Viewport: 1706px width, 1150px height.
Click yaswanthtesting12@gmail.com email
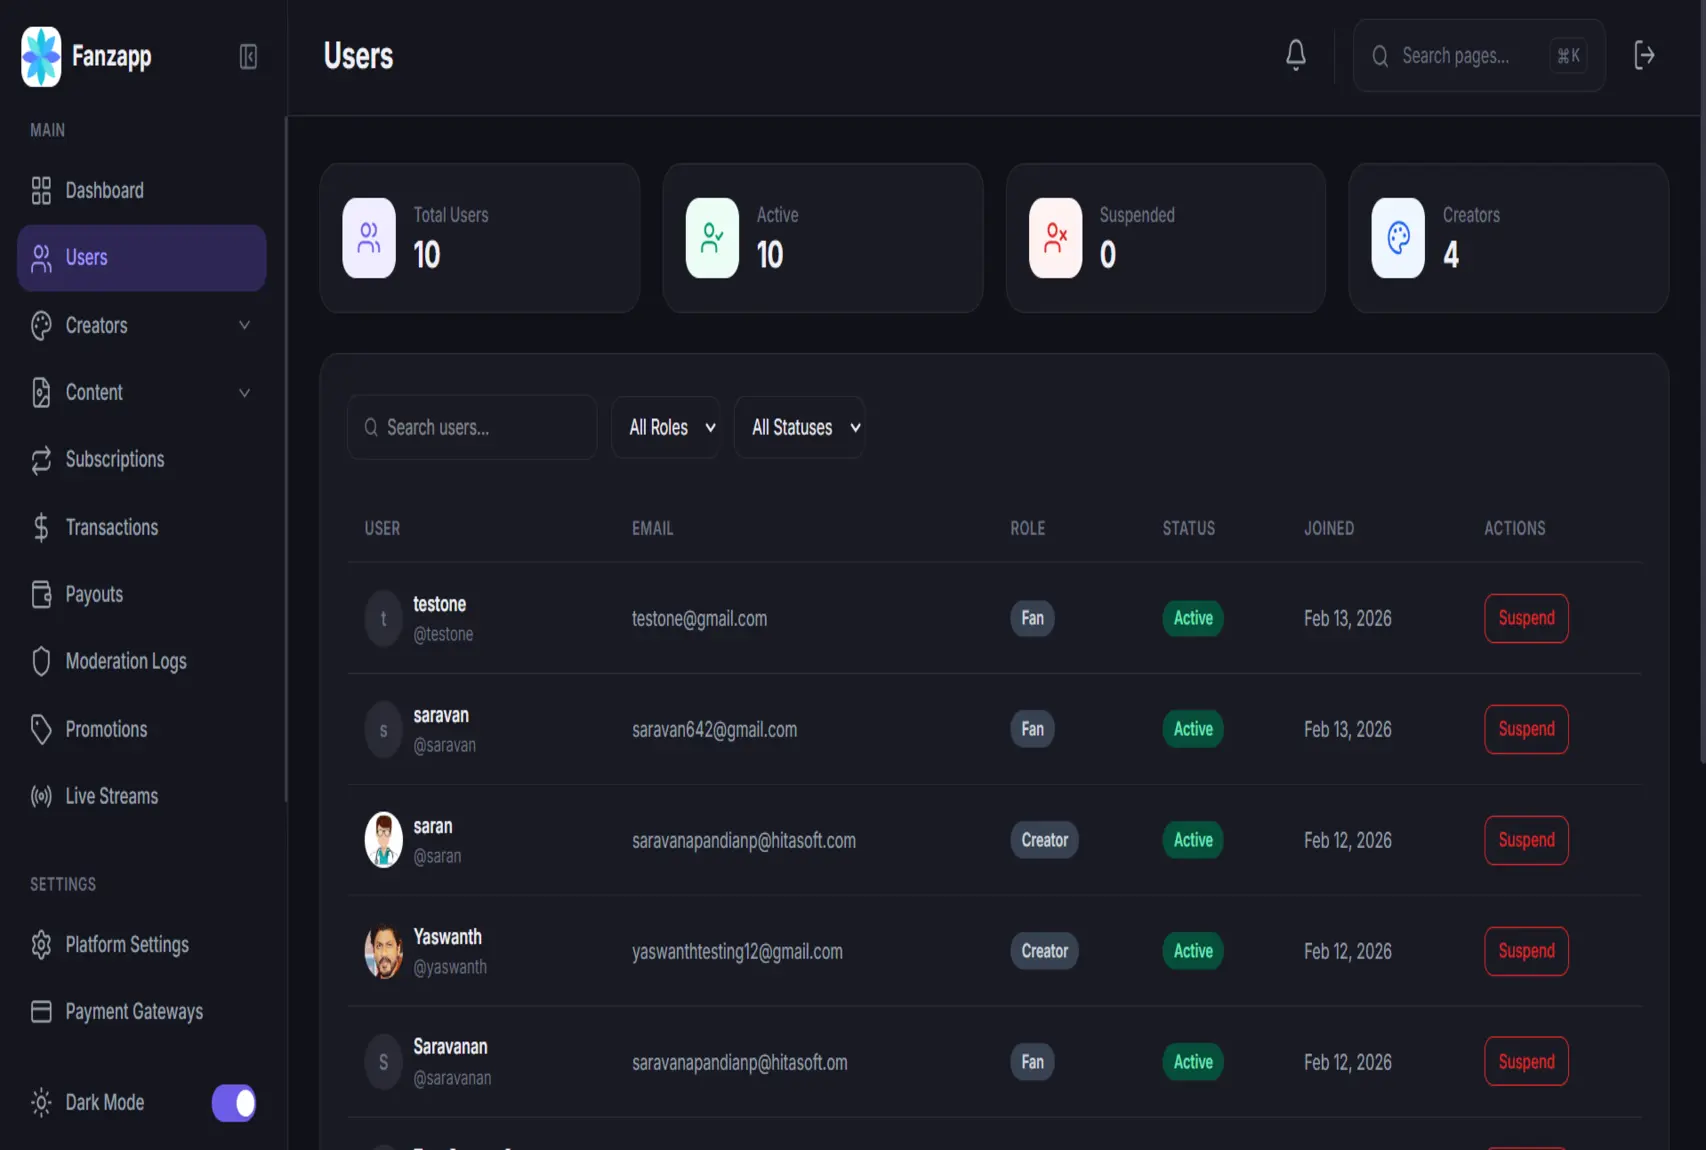coord(737,952)
